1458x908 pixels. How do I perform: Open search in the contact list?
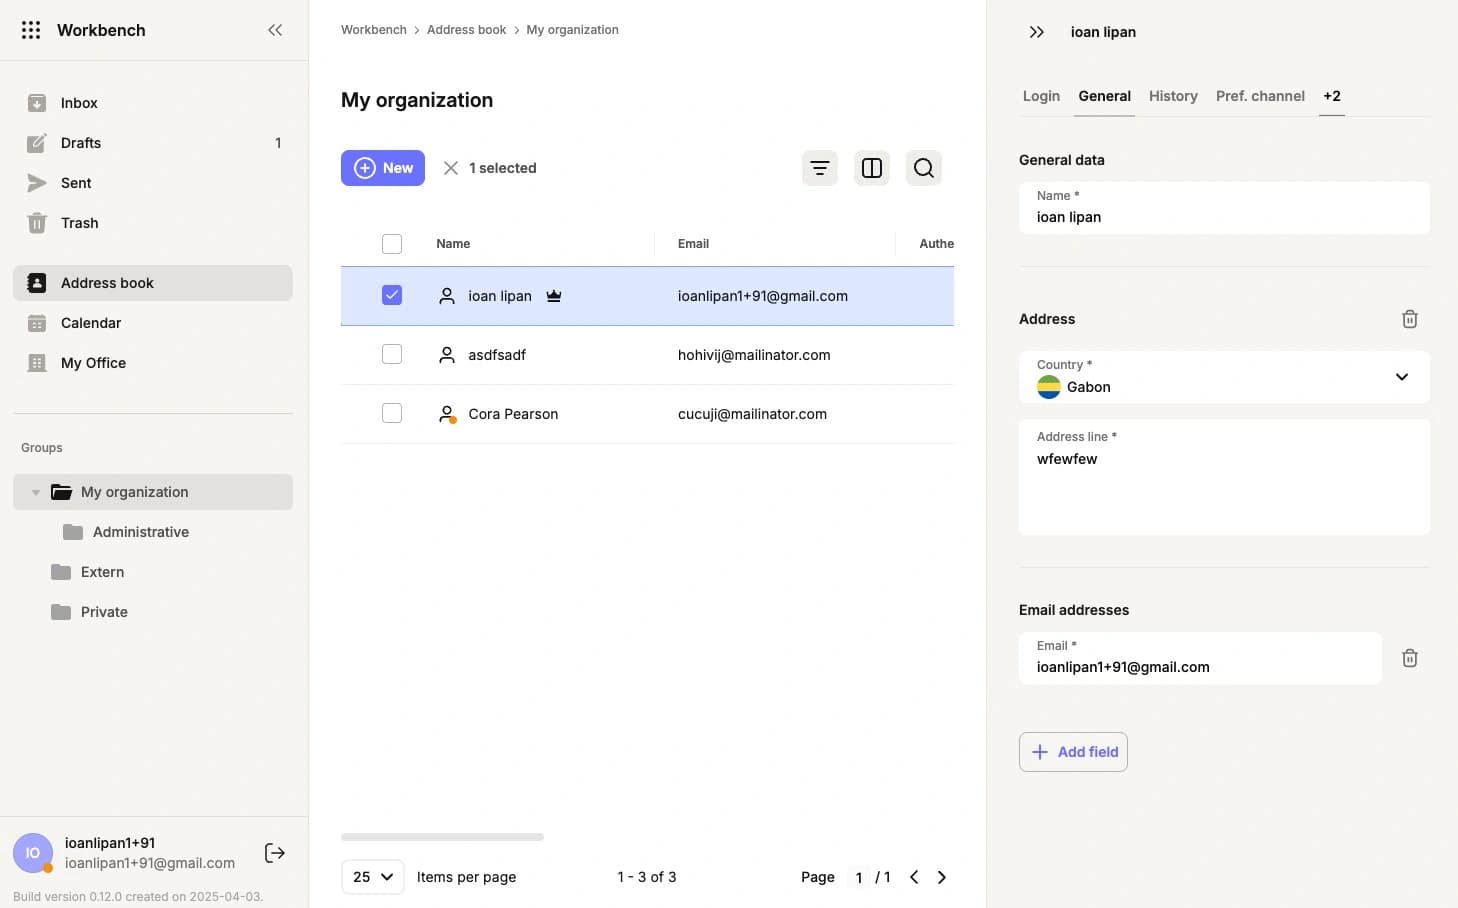click(x=923, y=167)
